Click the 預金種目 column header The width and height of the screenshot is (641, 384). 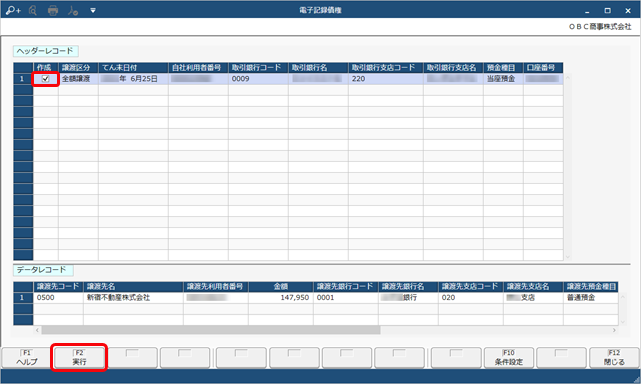[503, 68]
